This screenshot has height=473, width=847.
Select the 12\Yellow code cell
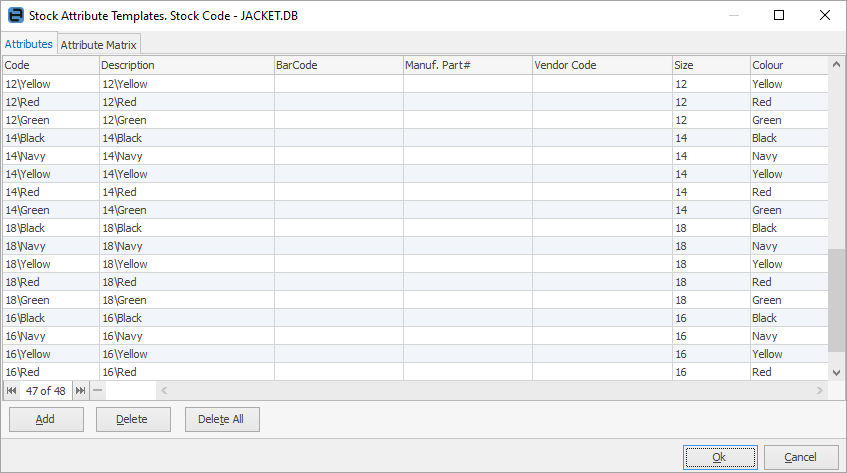[51, 84]
